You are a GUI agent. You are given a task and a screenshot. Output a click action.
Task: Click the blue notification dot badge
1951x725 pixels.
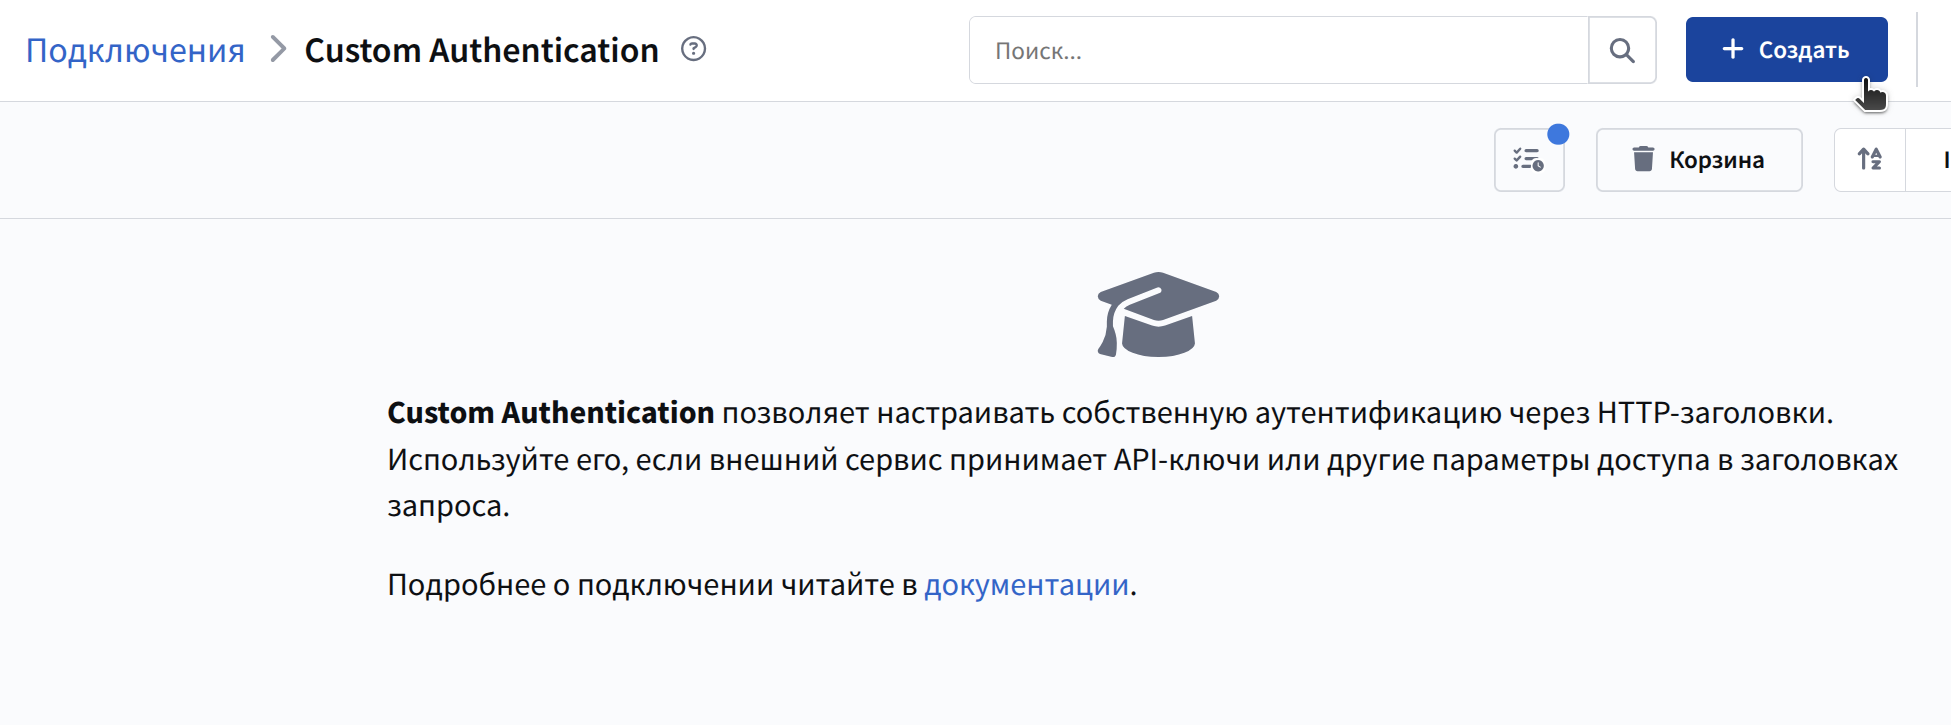pyautogui.click(x=1557, y=134)
